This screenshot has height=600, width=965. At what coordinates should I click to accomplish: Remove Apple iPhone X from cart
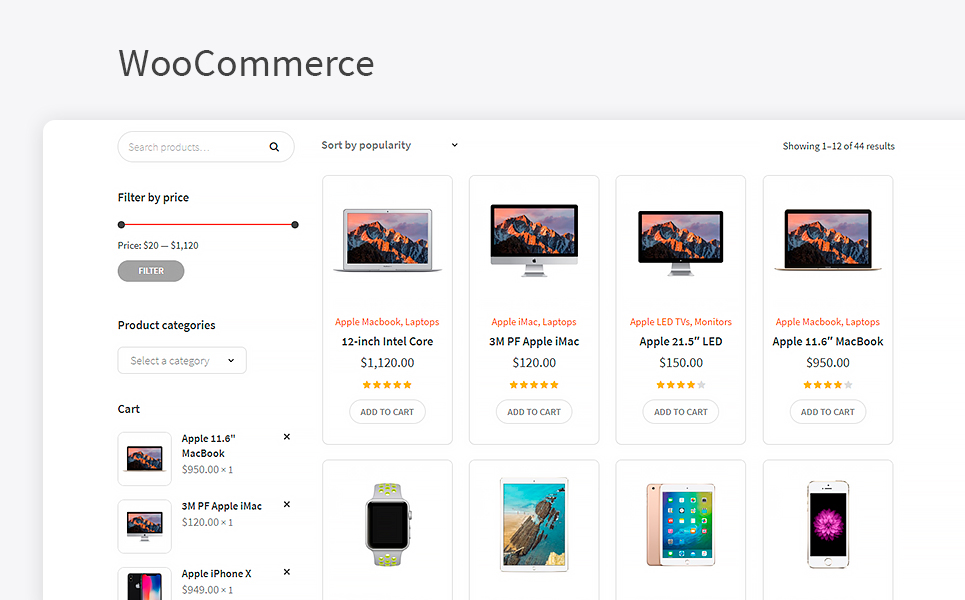tap(287, 572)
